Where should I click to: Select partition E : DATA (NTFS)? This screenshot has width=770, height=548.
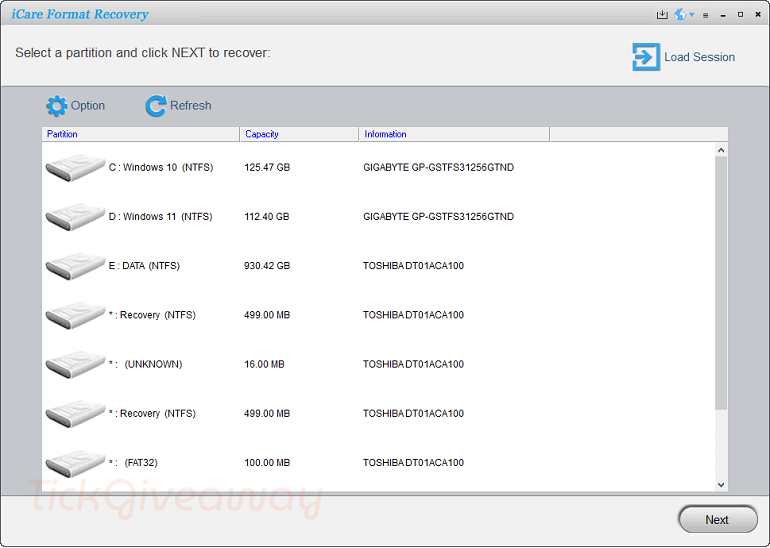tap(144, 266)
